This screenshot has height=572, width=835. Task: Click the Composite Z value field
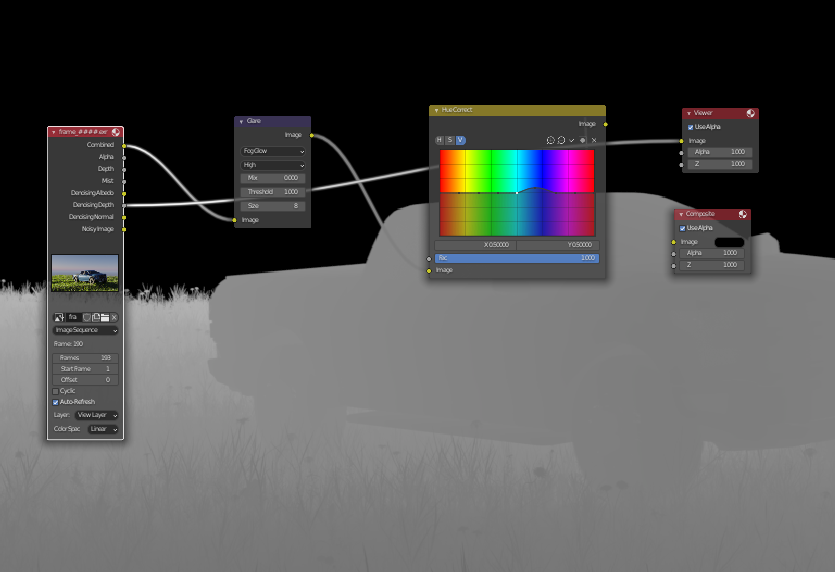point(711,265)
